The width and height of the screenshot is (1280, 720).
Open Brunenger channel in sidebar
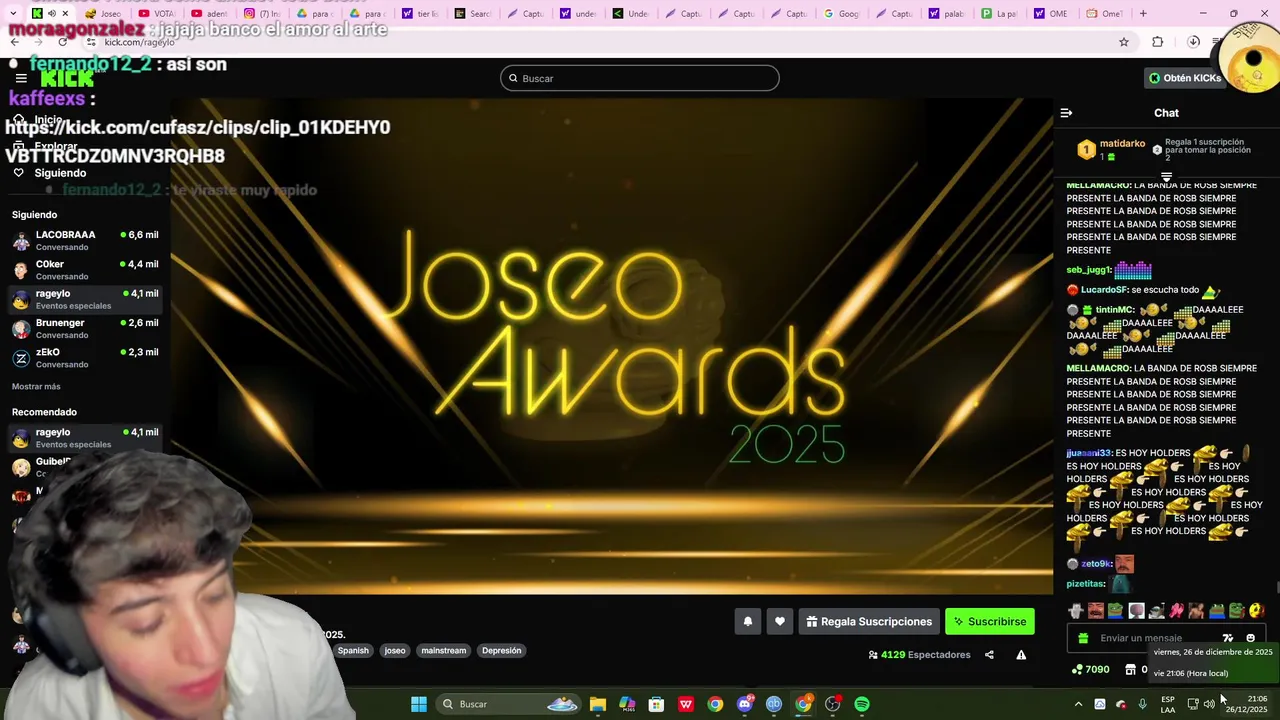[85, 328]
